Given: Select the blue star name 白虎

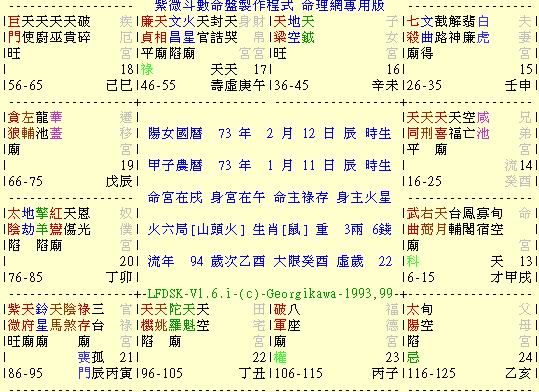Looking at the screenshot, I should tap(483, 30).
